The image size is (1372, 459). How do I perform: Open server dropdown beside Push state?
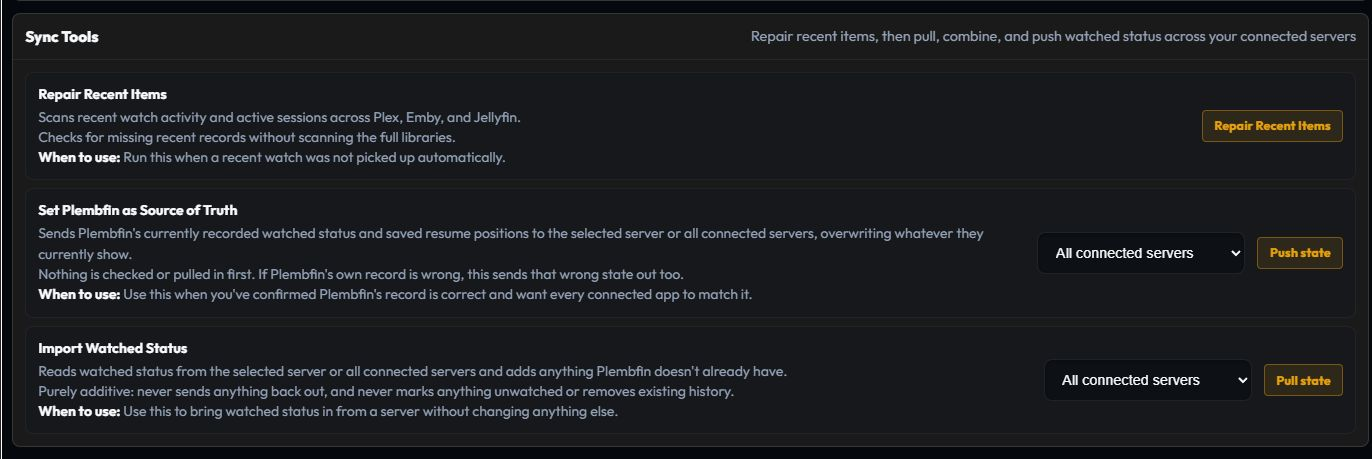pos(1141,253)
